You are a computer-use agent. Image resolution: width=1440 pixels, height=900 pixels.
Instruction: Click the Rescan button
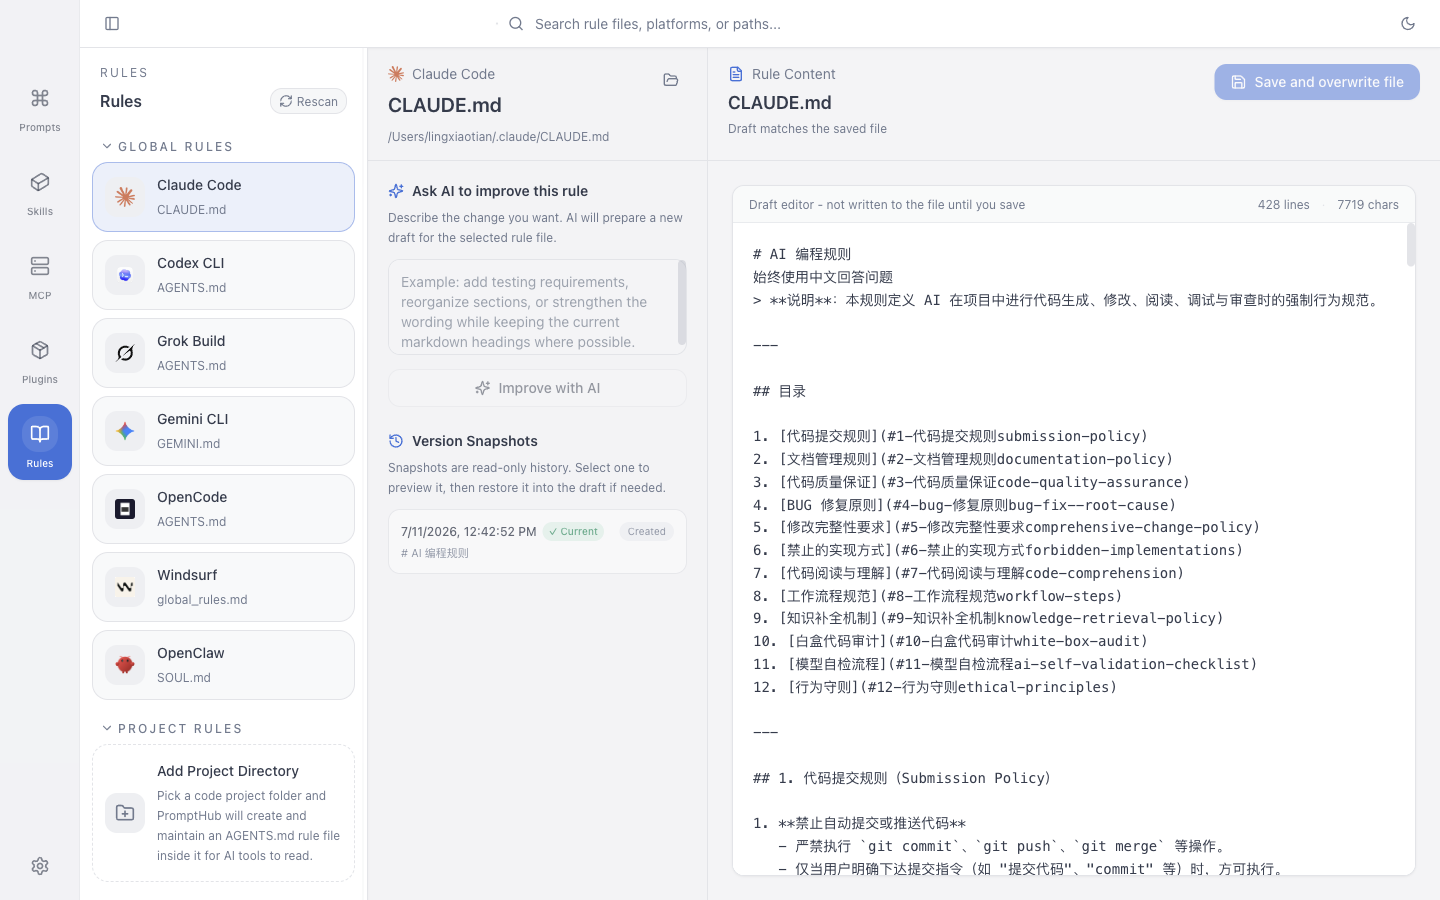tap(308, 101)
